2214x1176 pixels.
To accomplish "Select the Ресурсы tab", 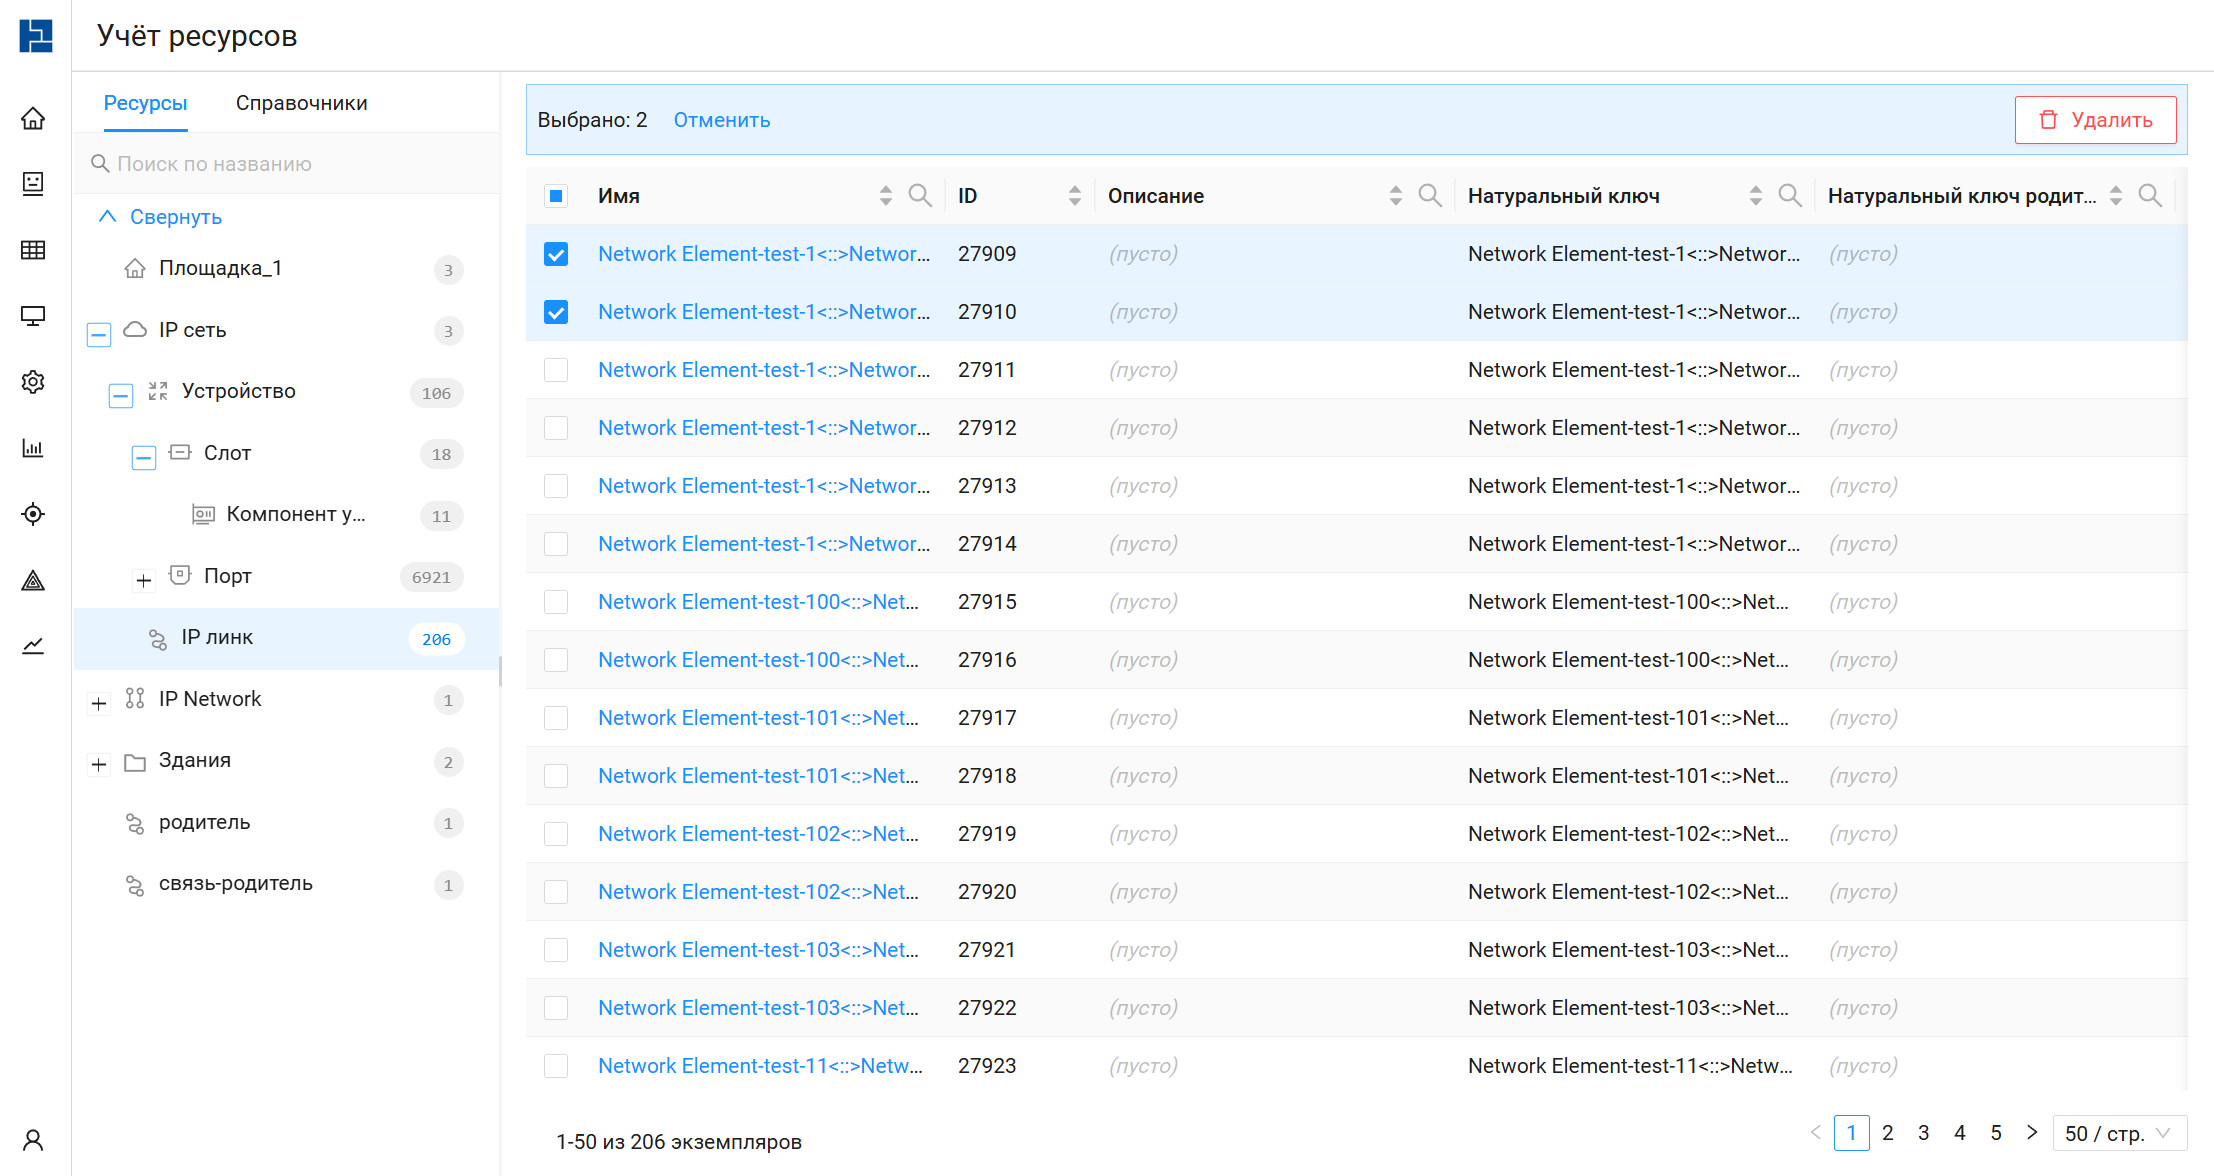I will [145, 103].
